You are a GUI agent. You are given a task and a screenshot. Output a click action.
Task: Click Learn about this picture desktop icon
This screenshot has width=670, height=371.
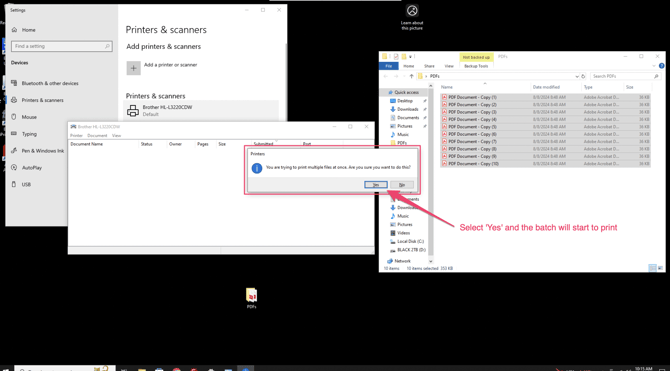pos(412,17)
